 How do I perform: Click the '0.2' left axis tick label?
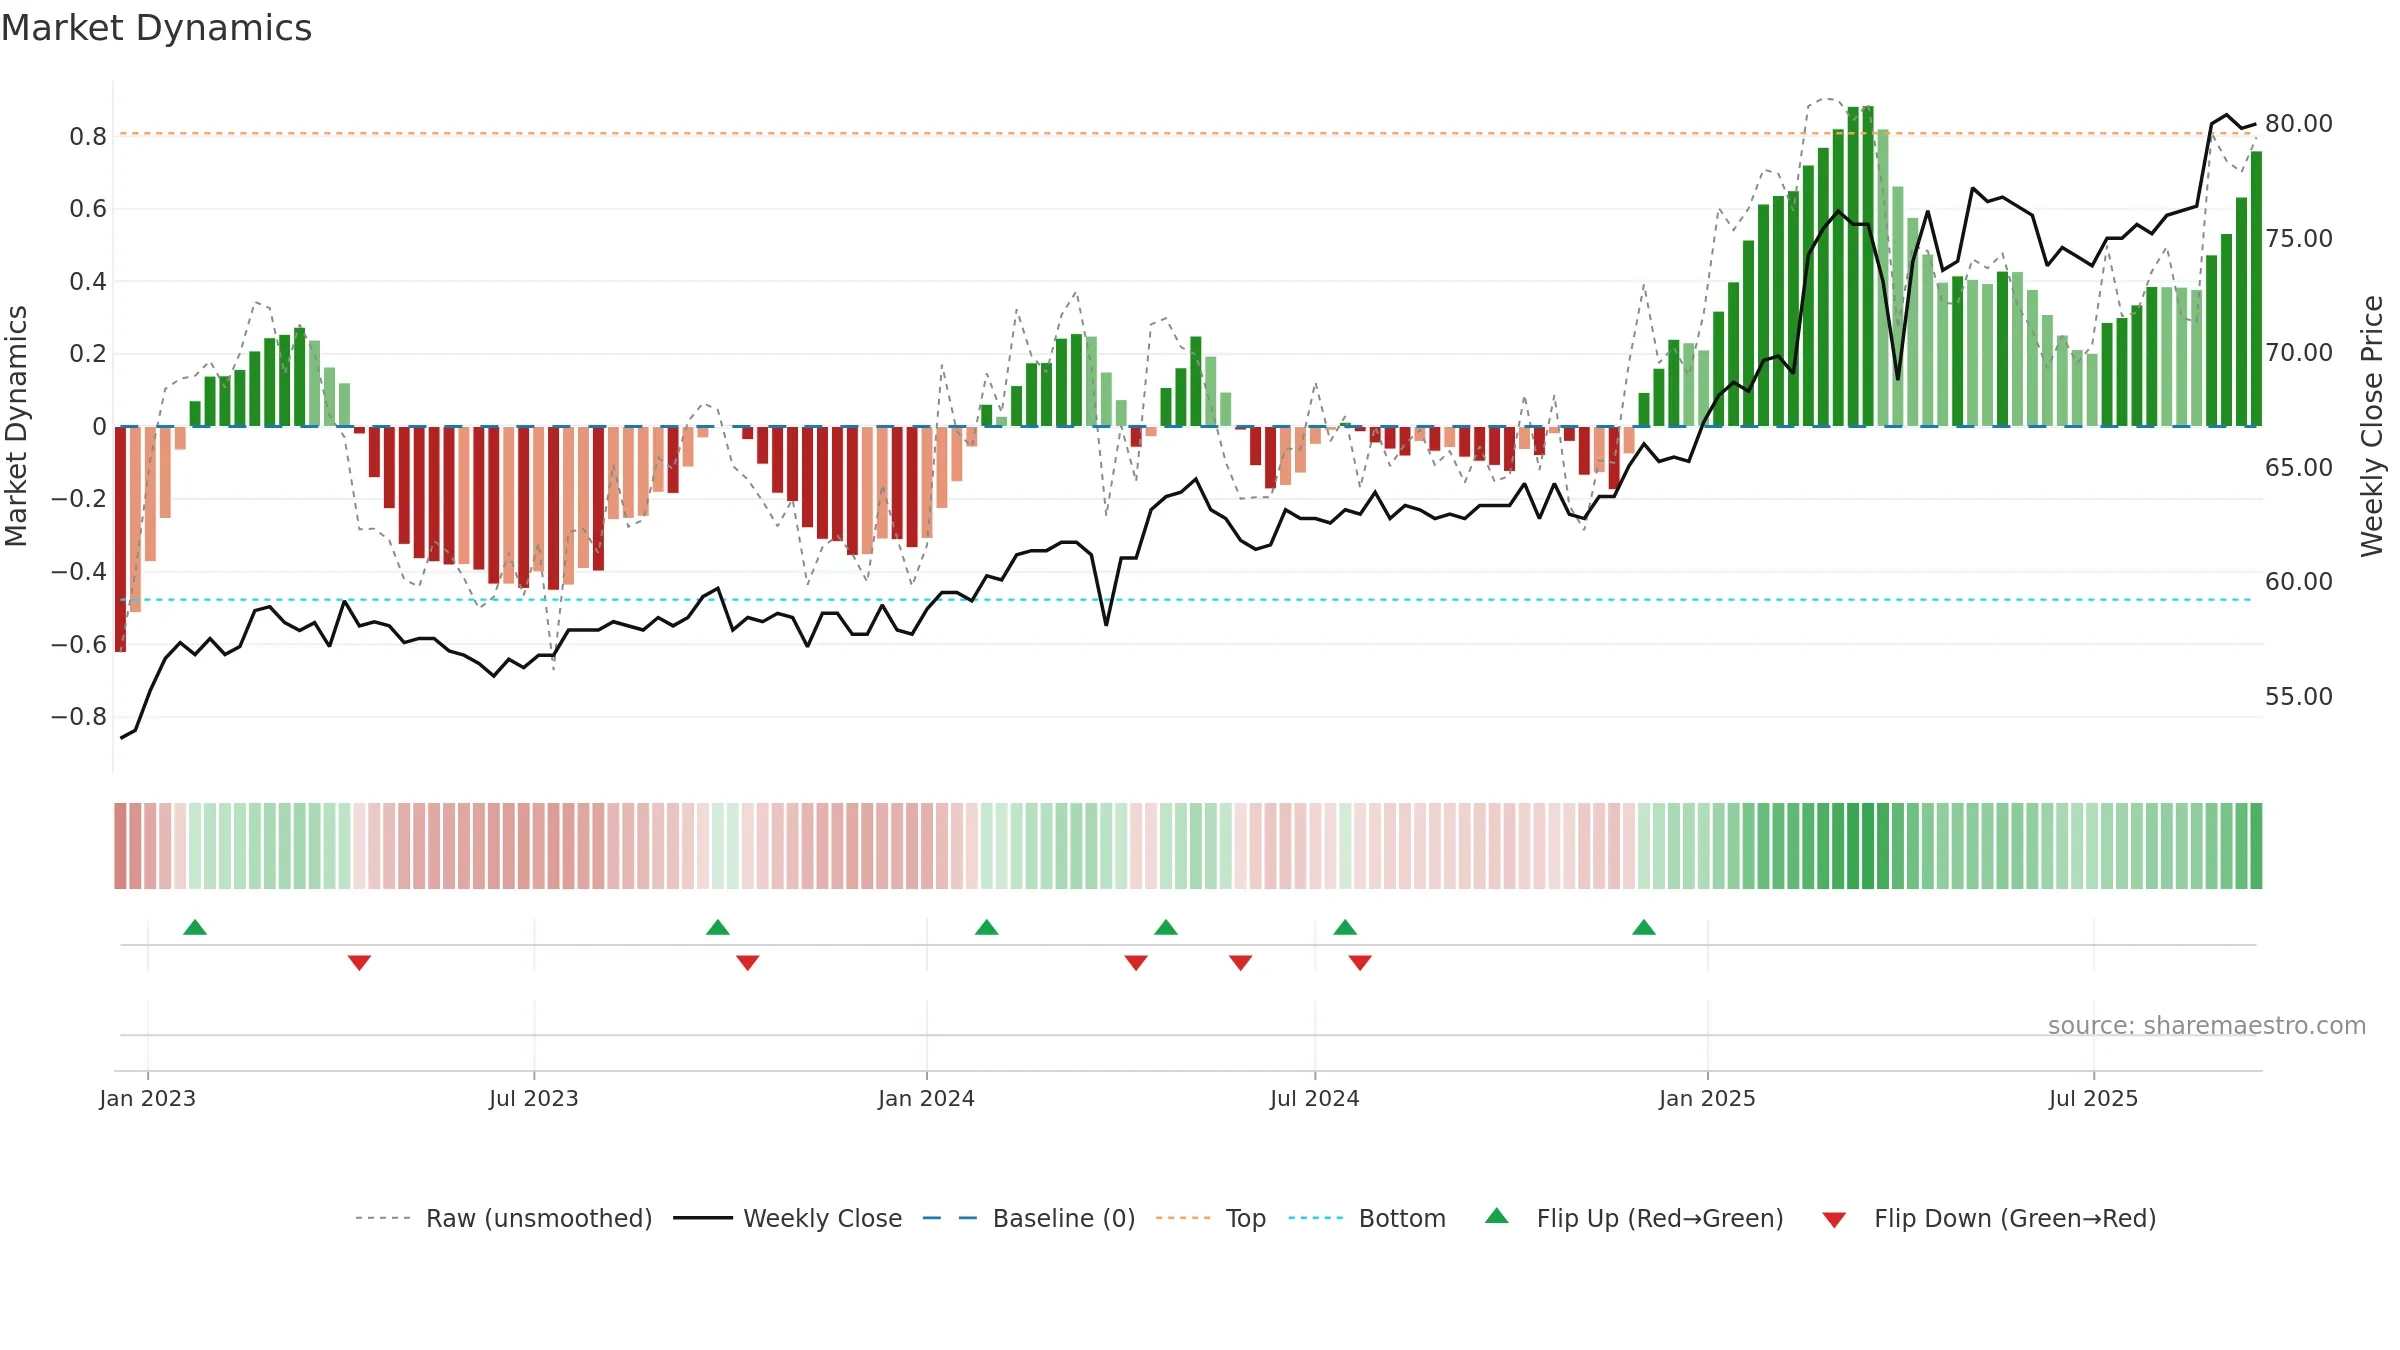88,354
